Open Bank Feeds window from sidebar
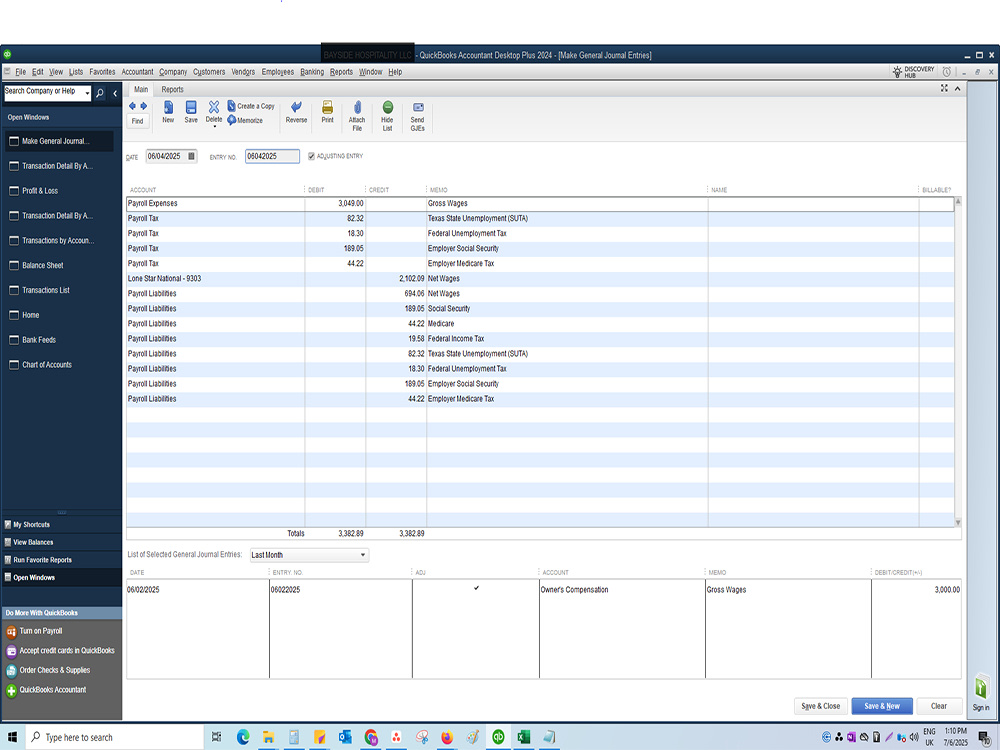 (38, 340)
